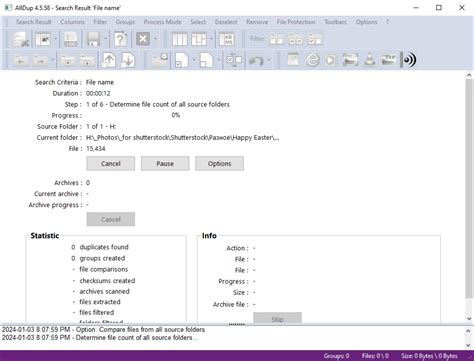Open the Columns menu
The width and height of the screenshot is (474, 361).
coord(72,22)
